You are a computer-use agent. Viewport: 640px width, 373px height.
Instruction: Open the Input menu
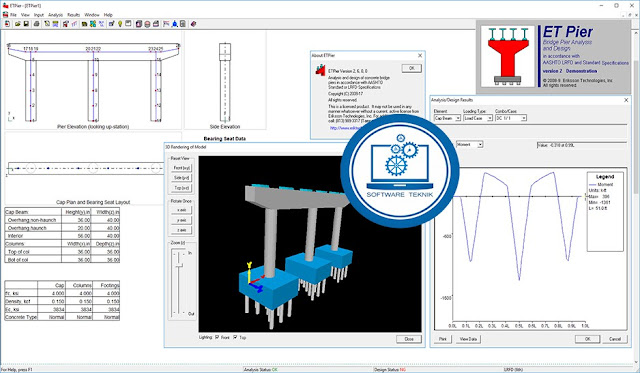tap(39, 15)
